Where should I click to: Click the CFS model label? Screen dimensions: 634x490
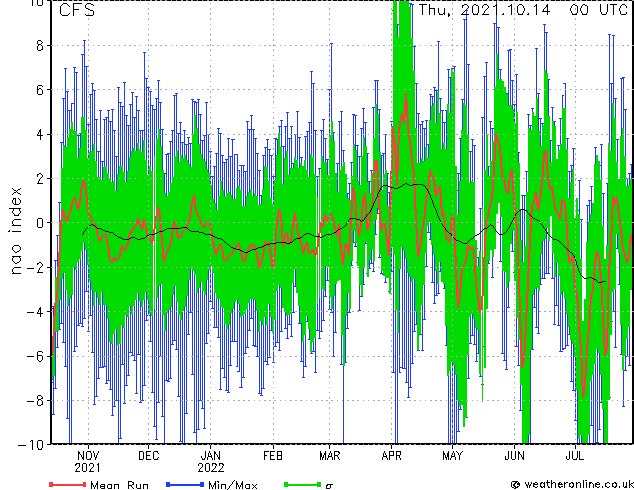pos(77,10)
